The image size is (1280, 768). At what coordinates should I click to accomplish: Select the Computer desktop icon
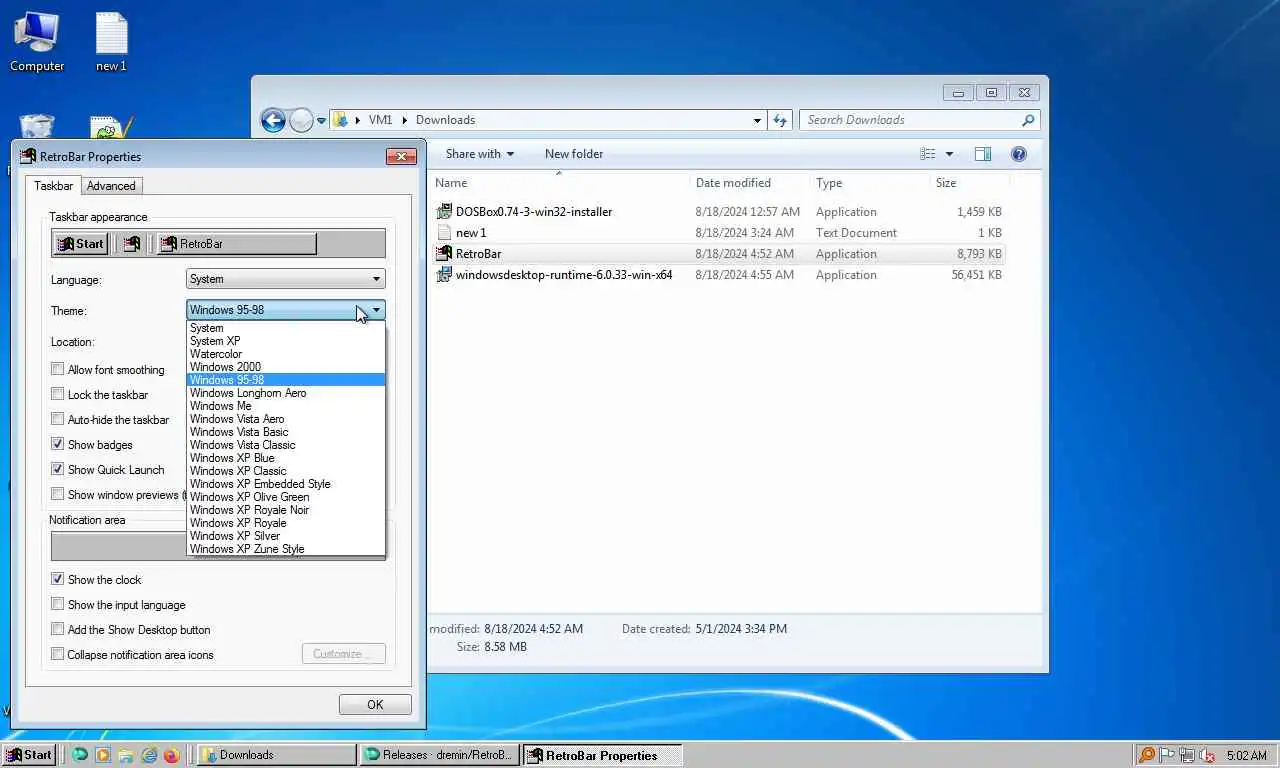[37, 42]
